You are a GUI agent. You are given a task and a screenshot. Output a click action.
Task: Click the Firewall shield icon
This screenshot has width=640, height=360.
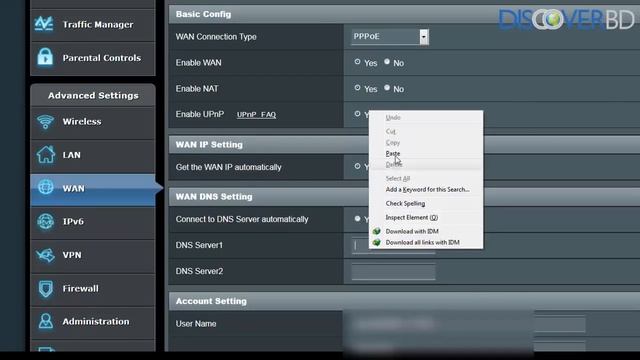tap(45, 288)
